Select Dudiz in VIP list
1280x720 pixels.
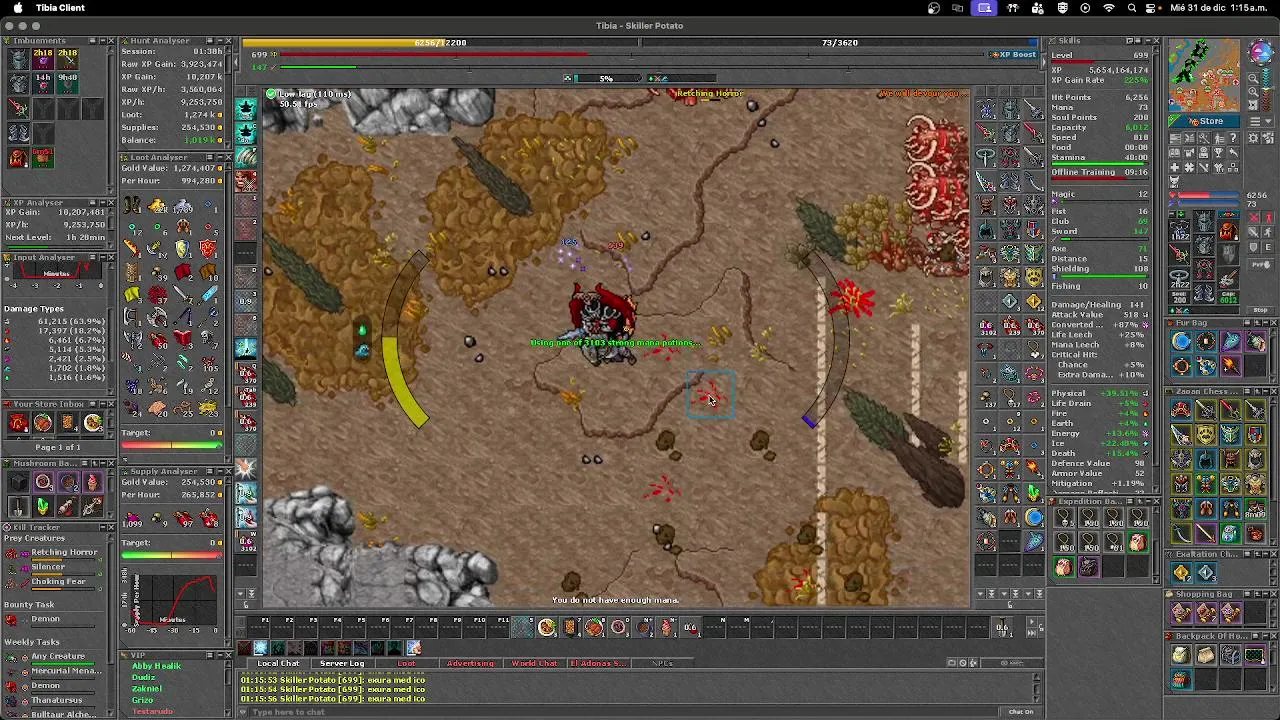click(144, 678)
